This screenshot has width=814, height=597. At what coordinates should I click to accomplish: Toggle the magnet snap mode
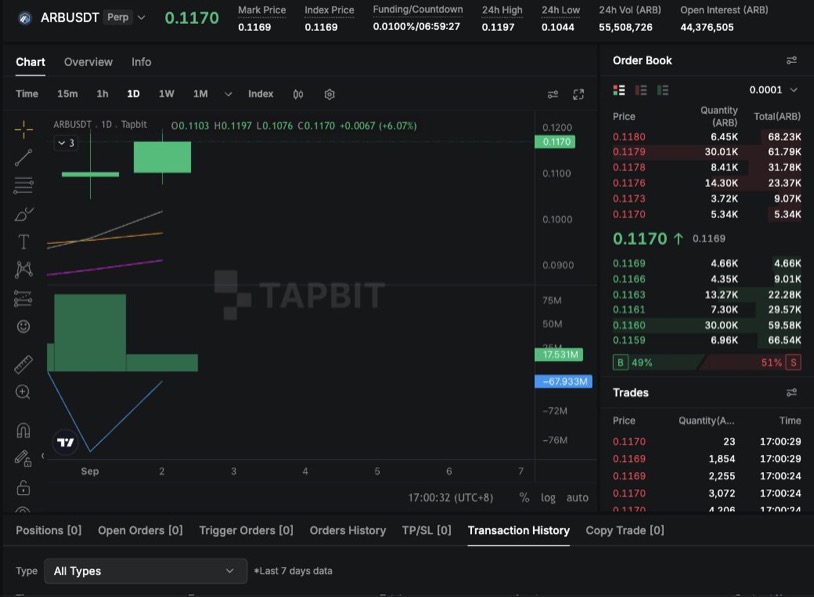23,430
